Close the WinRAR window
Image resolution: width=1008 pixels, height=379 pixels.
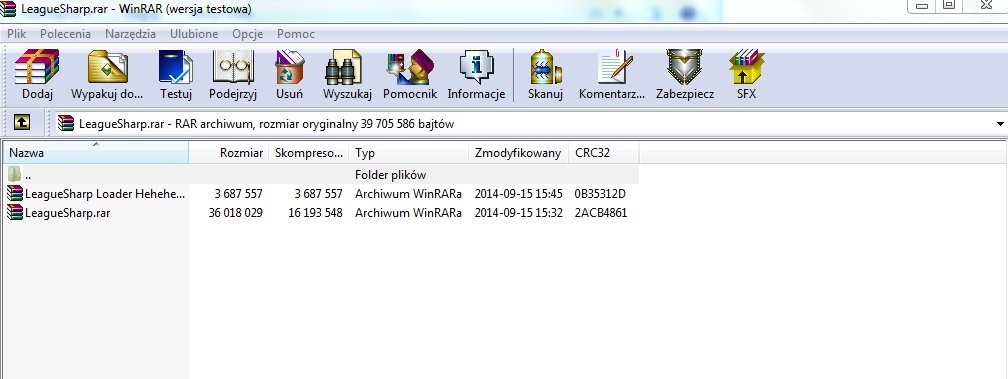tap(986, 6)
